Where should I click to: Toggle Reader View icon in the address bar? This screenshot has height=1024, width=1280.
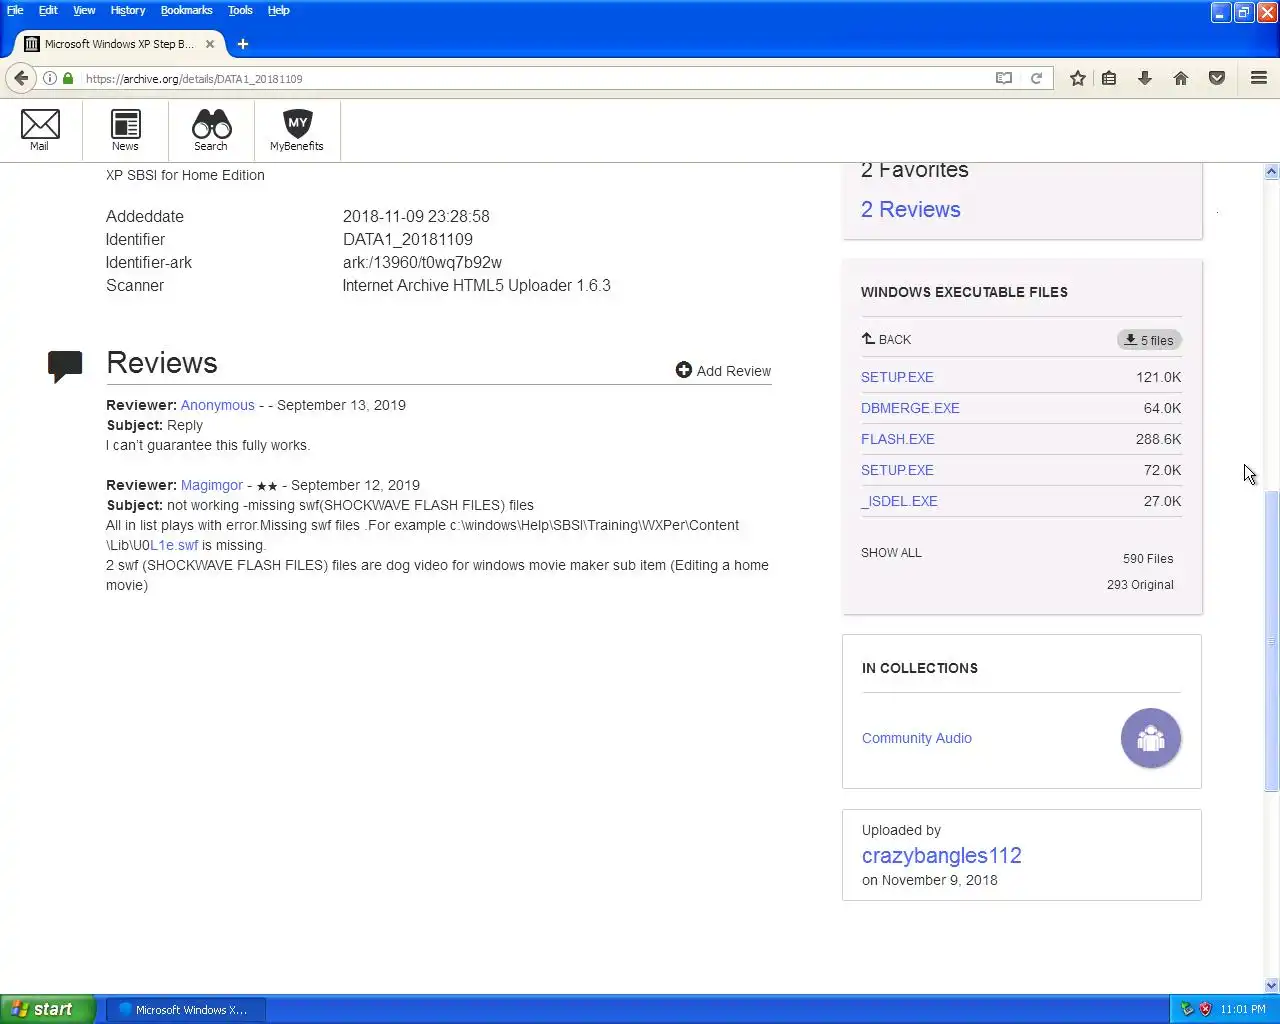pyautogui.click(x=1004, y=78)
